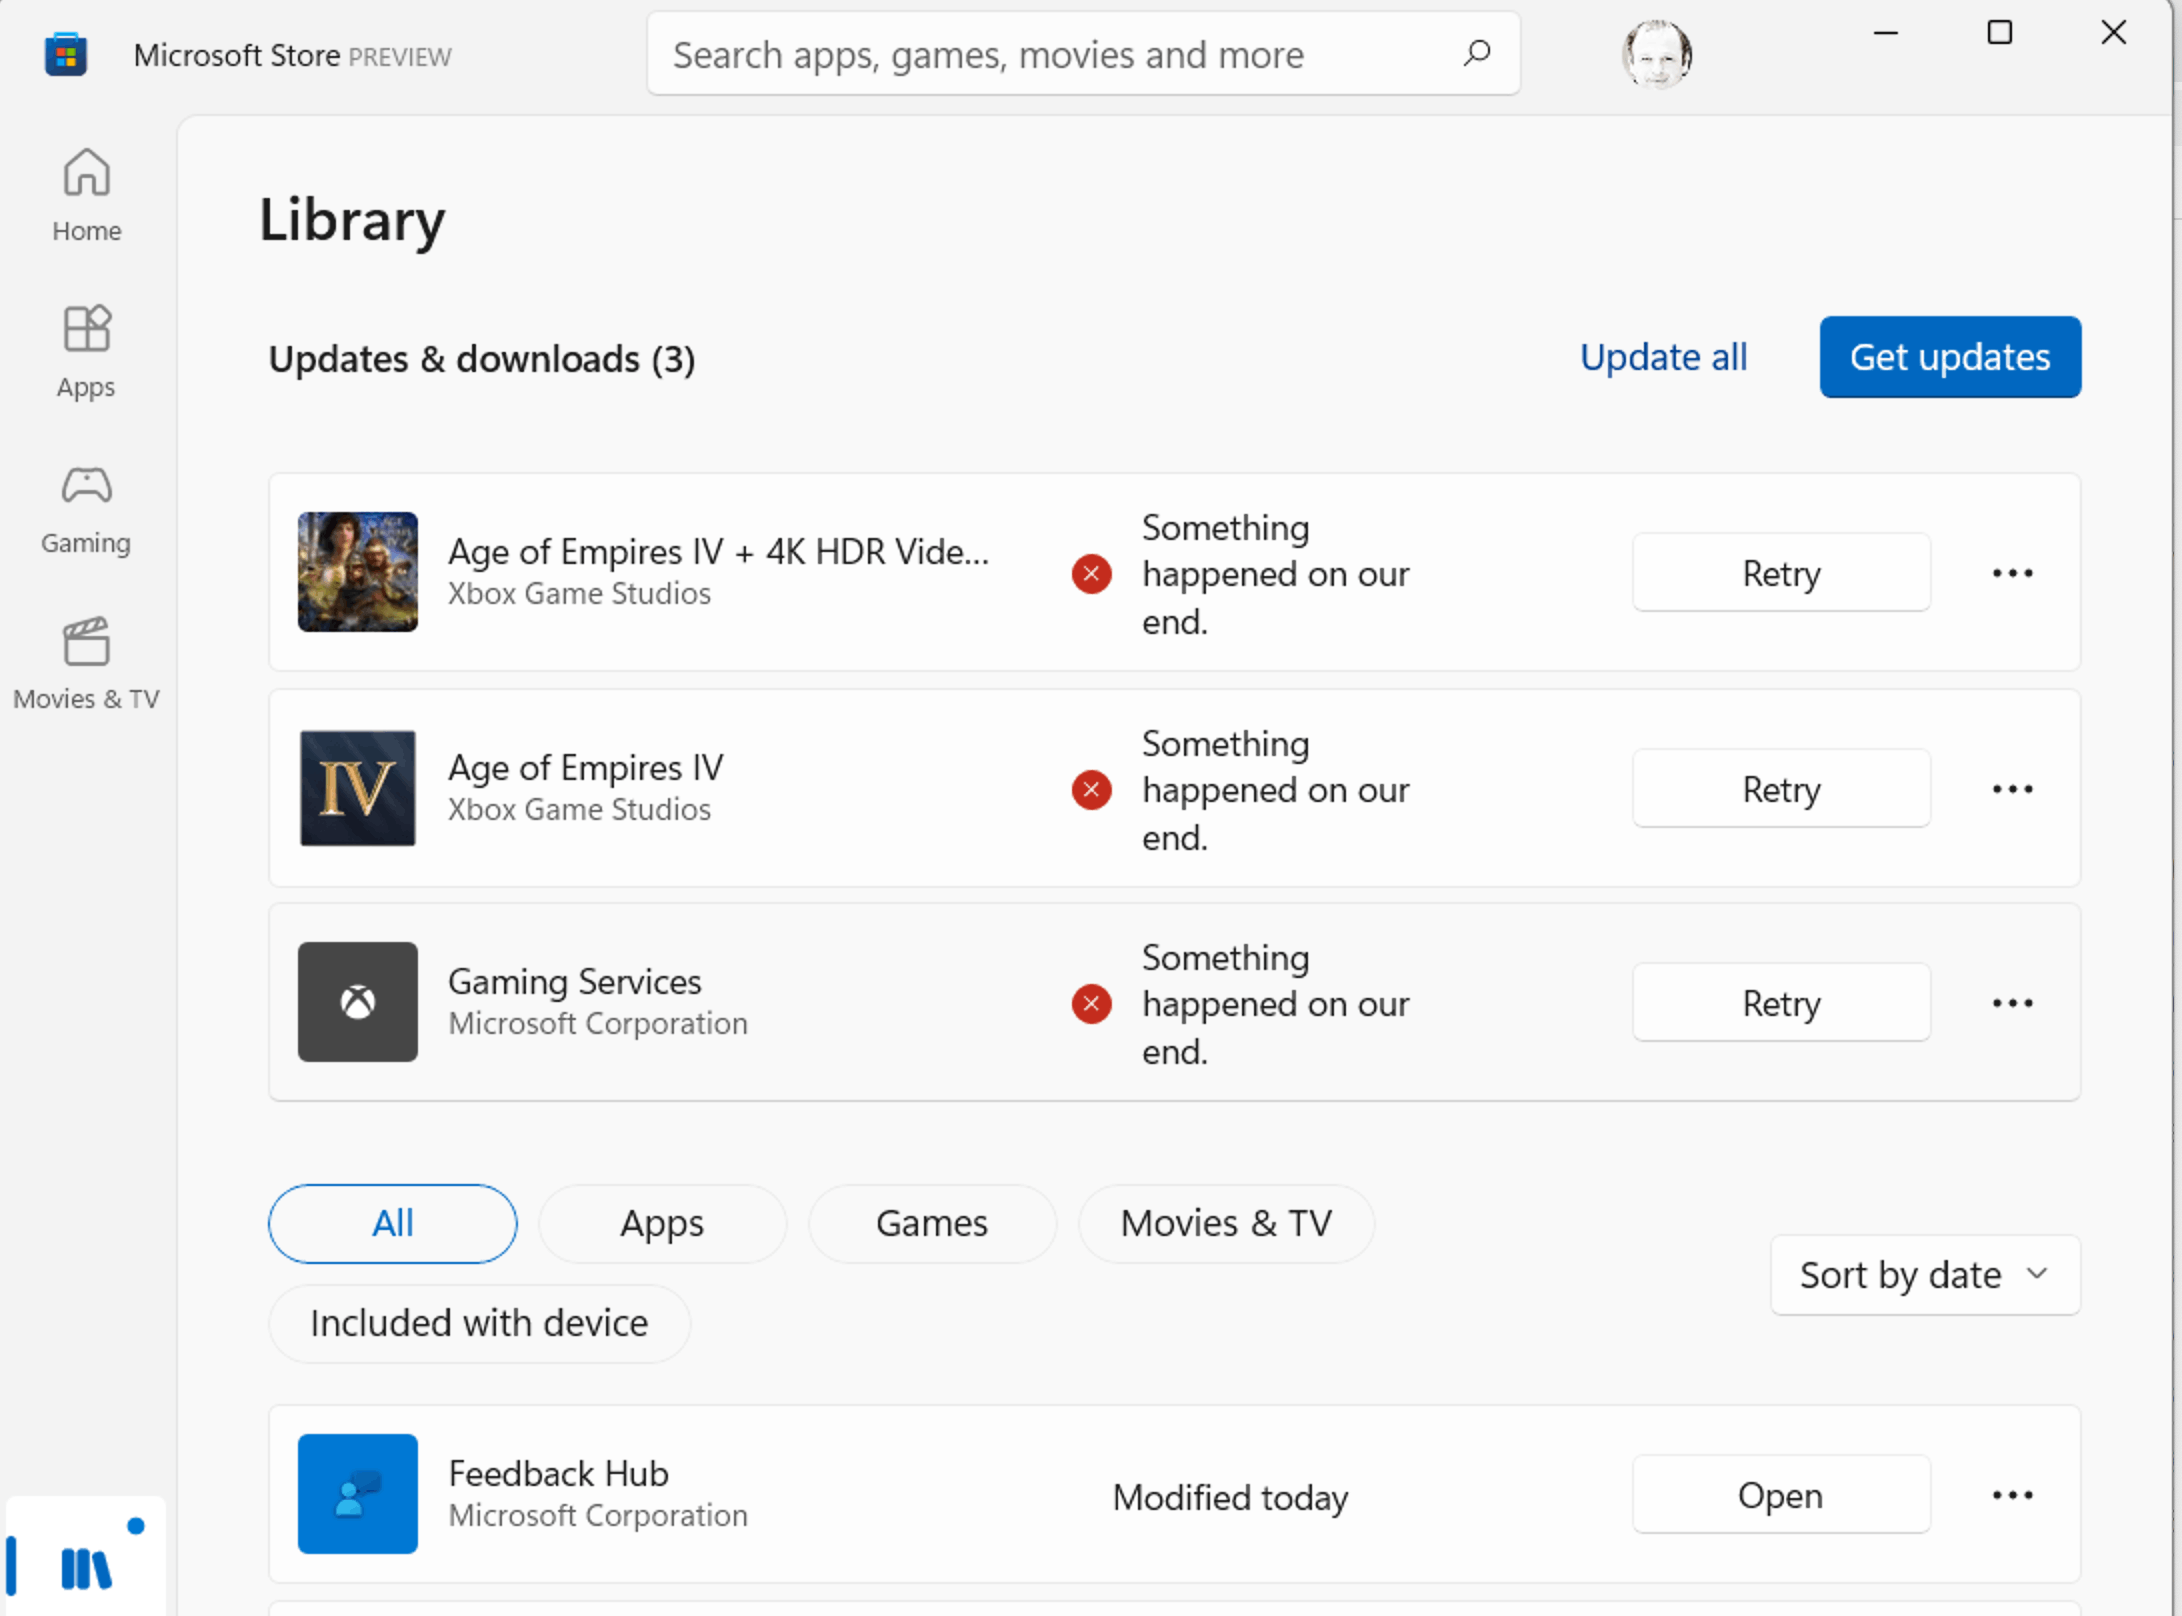This screenshot has height=1616, width=2182.
Task: Switch to the Apps filter tab
Action: pyautogui.click(x=661, y=1223)
